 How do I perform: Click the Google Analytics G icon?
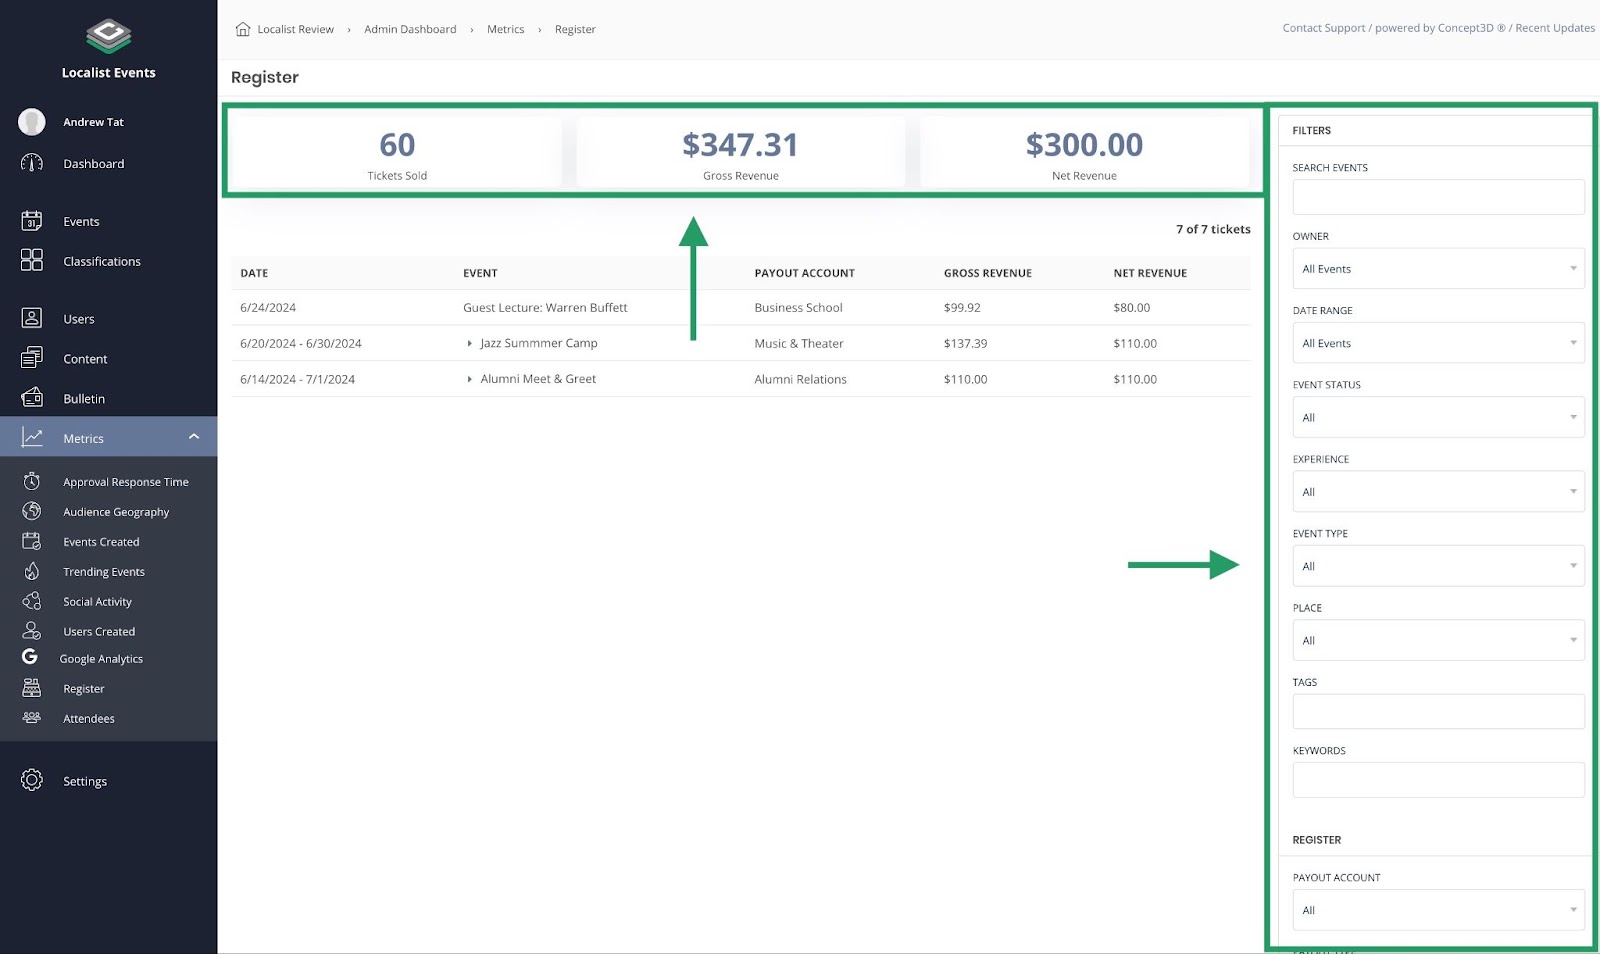30,657
